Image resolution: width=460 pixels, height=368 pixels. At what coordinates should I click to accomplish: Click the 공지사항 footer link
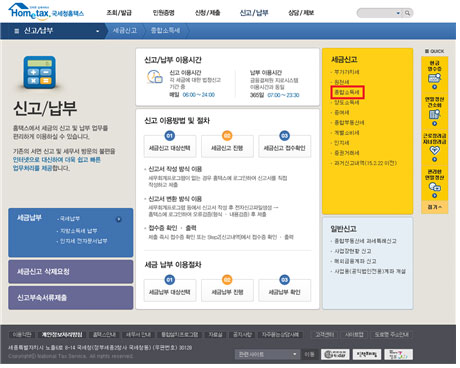click(x=242, y=334)
